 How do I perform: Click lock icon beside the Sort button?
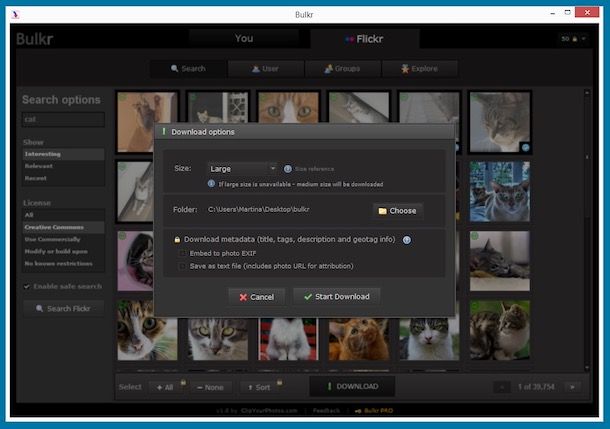point(279,383)
